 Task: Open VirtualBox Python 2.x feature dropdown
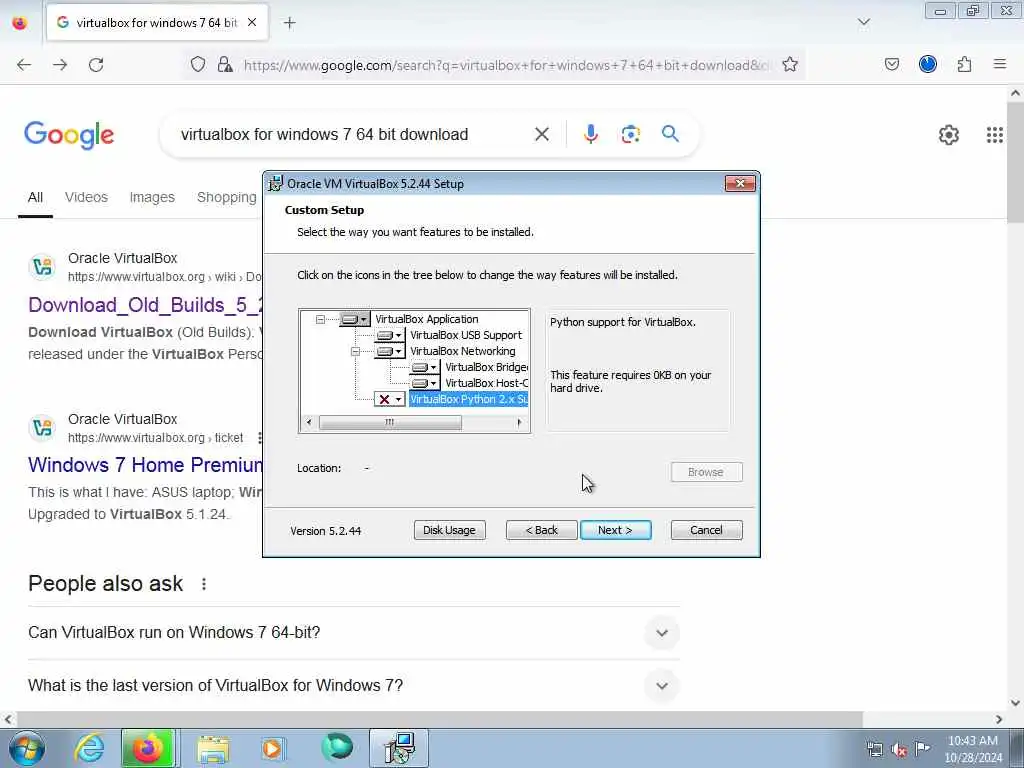coord(390,399)
